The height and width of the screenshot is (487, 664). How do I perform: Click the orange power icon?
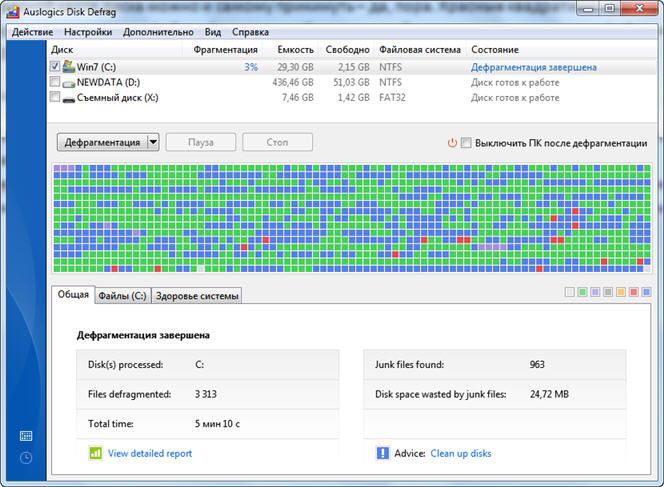pos(452,143)
